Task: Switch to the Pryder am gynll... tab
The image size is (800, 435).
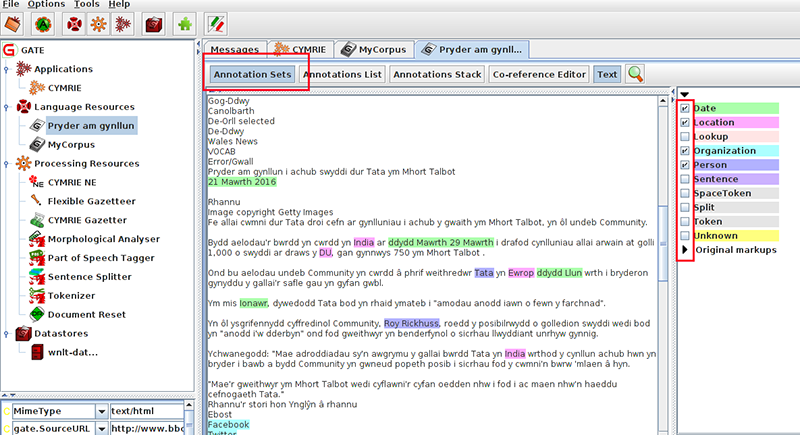Action: point(472,49)
